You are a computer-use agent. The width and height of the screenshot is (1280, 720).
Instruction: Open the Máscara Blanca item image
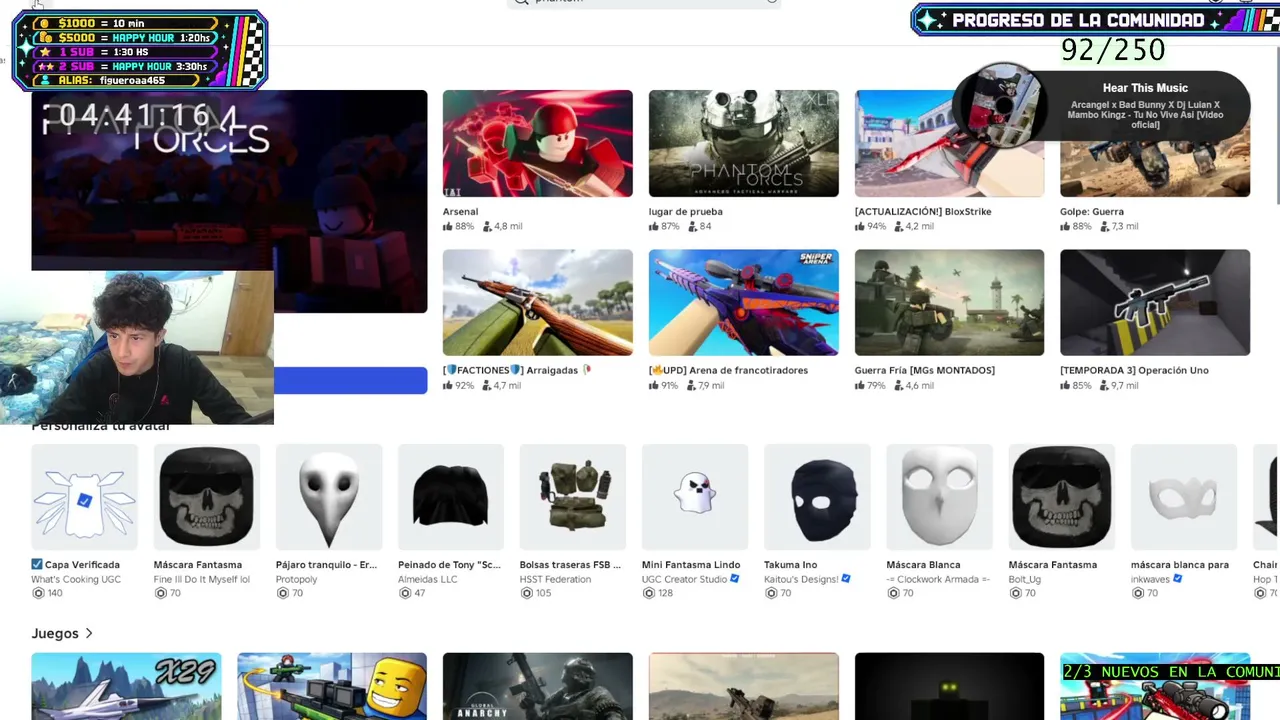click(939, 497)
